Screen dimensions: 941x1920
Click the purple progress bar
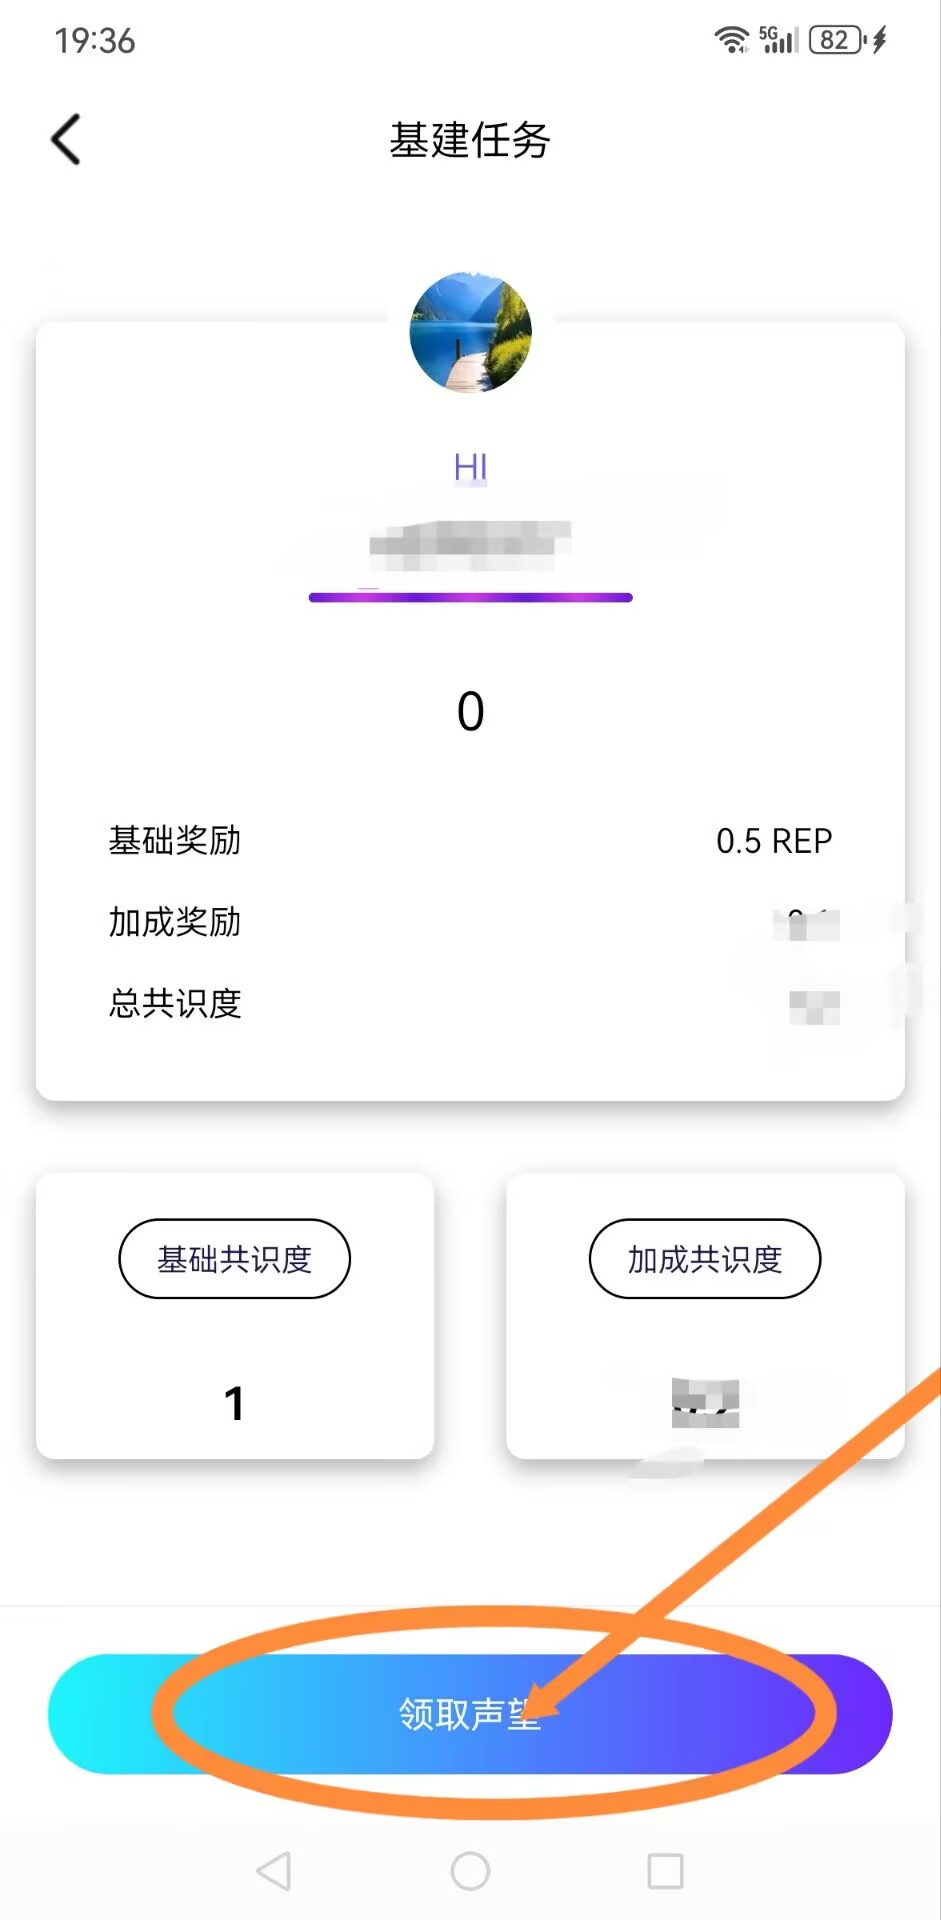tap(470, 597)
